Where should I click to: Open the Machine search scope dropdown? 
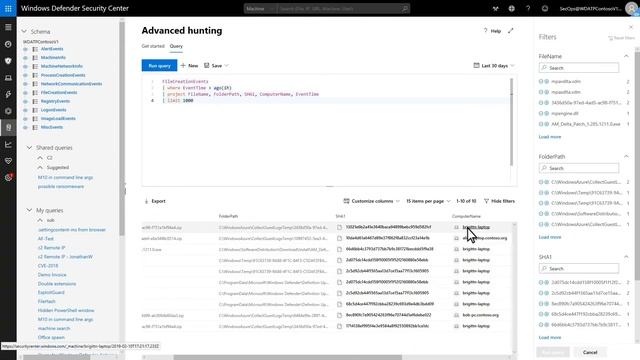[260, 8]
